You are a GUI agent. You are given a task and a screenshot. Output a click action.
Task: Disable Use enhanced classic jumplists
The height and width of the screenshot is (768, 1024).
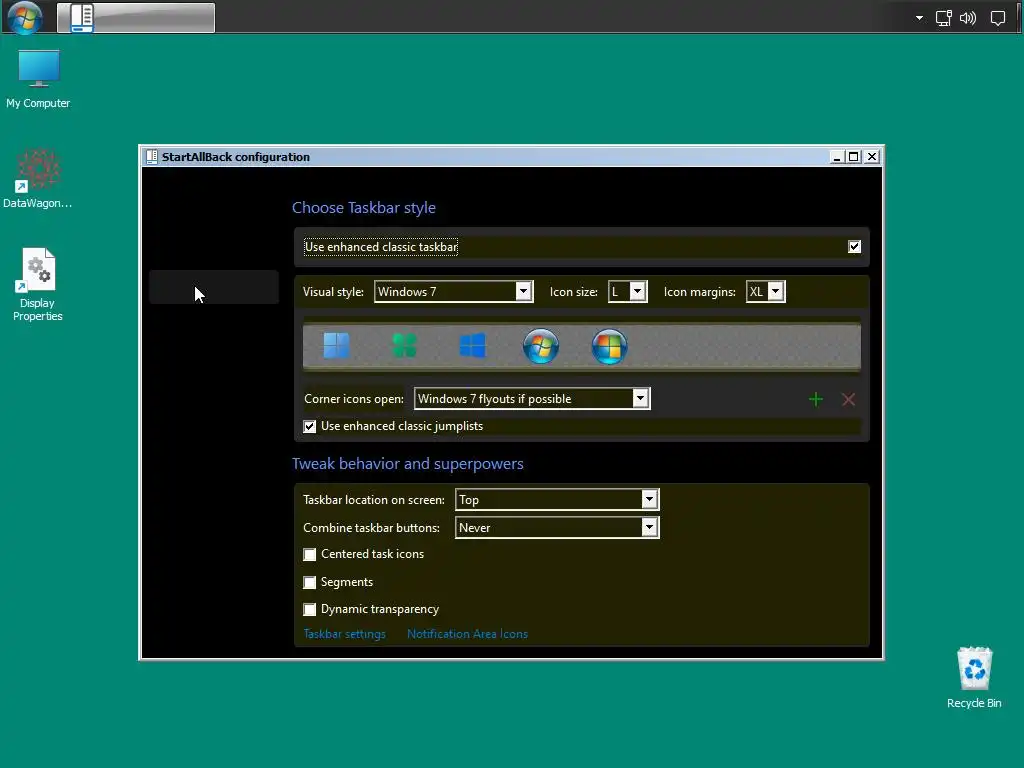tap(310, 426)
